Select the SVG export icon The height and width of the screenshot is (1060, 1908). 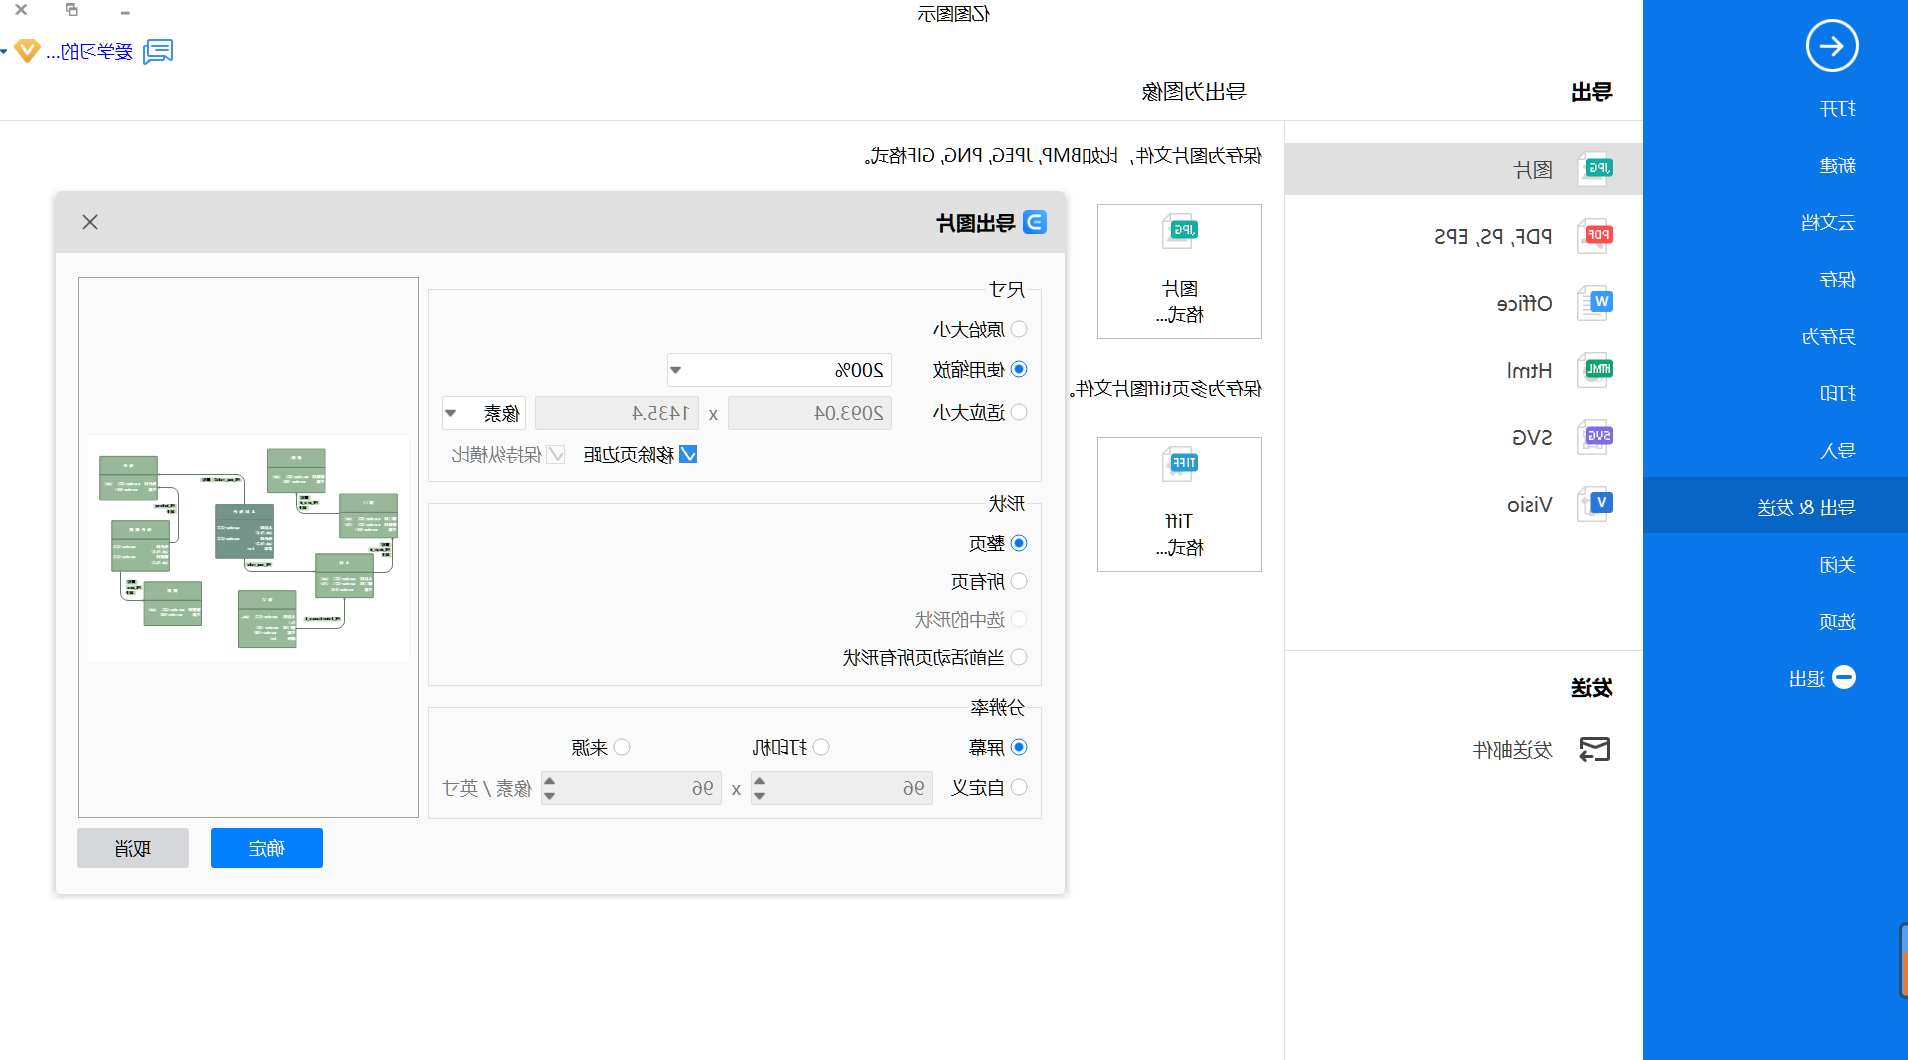click(1597, 437)
